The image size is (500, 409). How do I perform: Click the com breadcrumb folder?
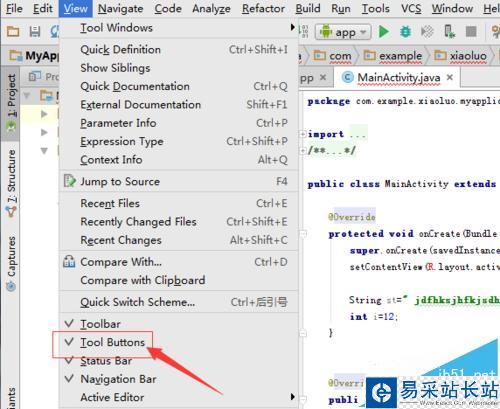333,56
